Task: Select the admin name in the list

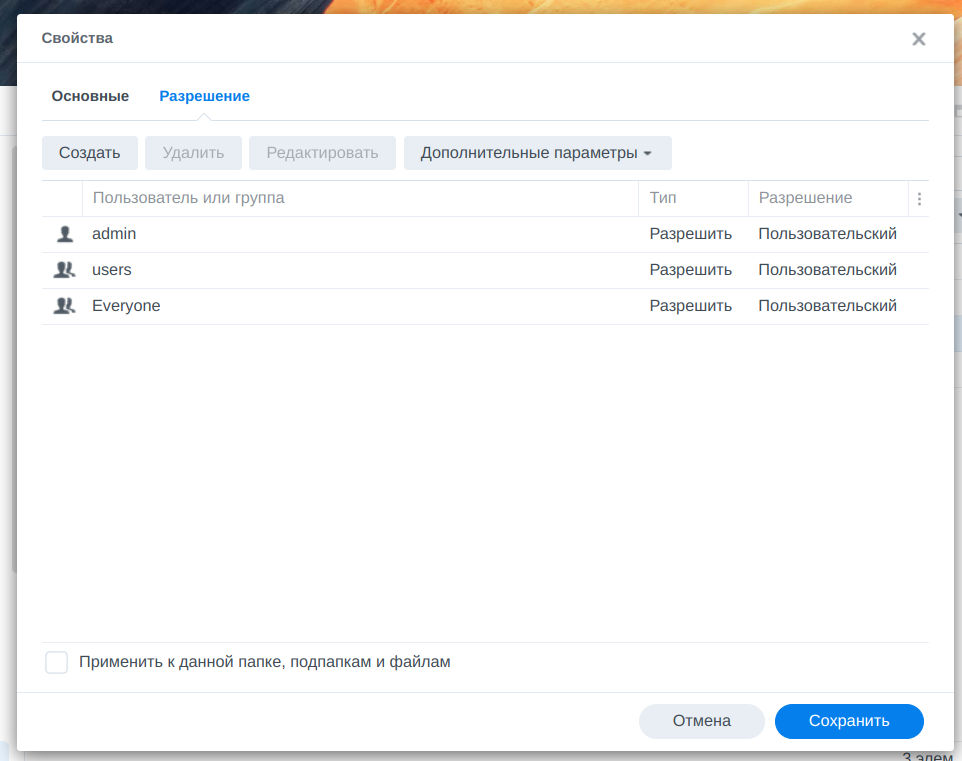Action: coord(114,234)
